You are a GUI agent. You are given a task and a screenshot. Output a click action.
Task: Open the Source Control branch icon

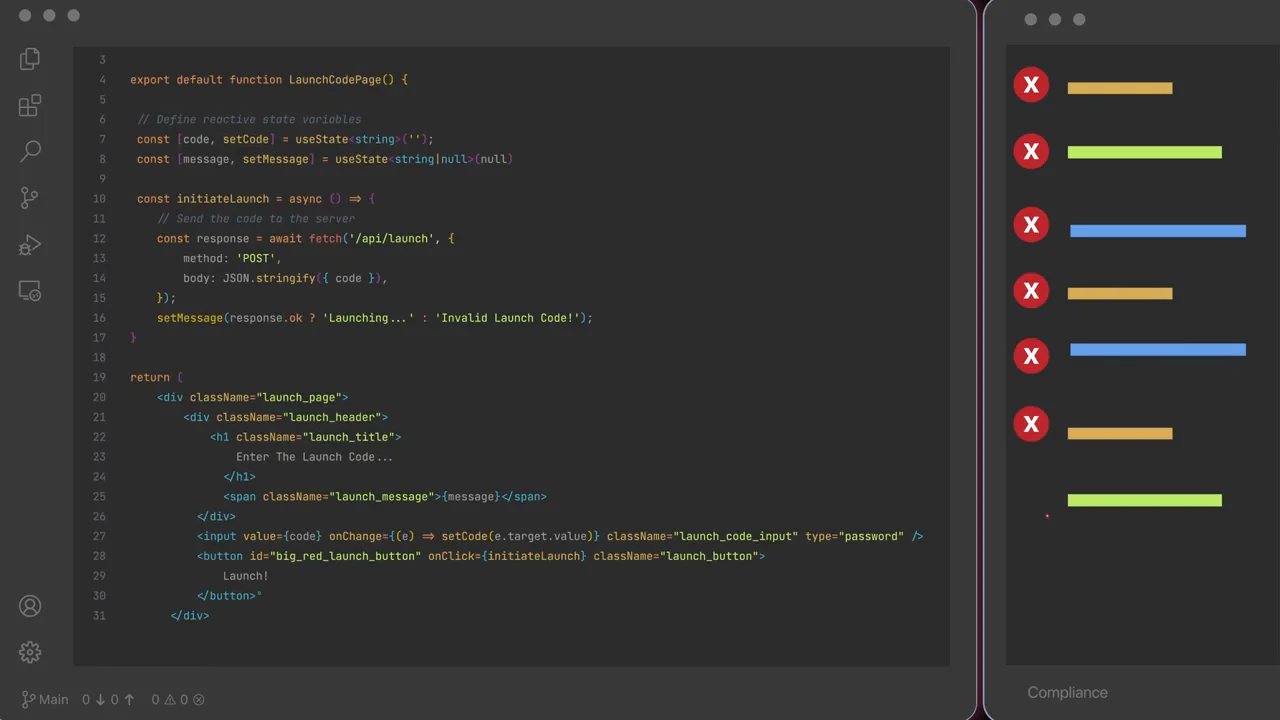[x=30, y=198]
